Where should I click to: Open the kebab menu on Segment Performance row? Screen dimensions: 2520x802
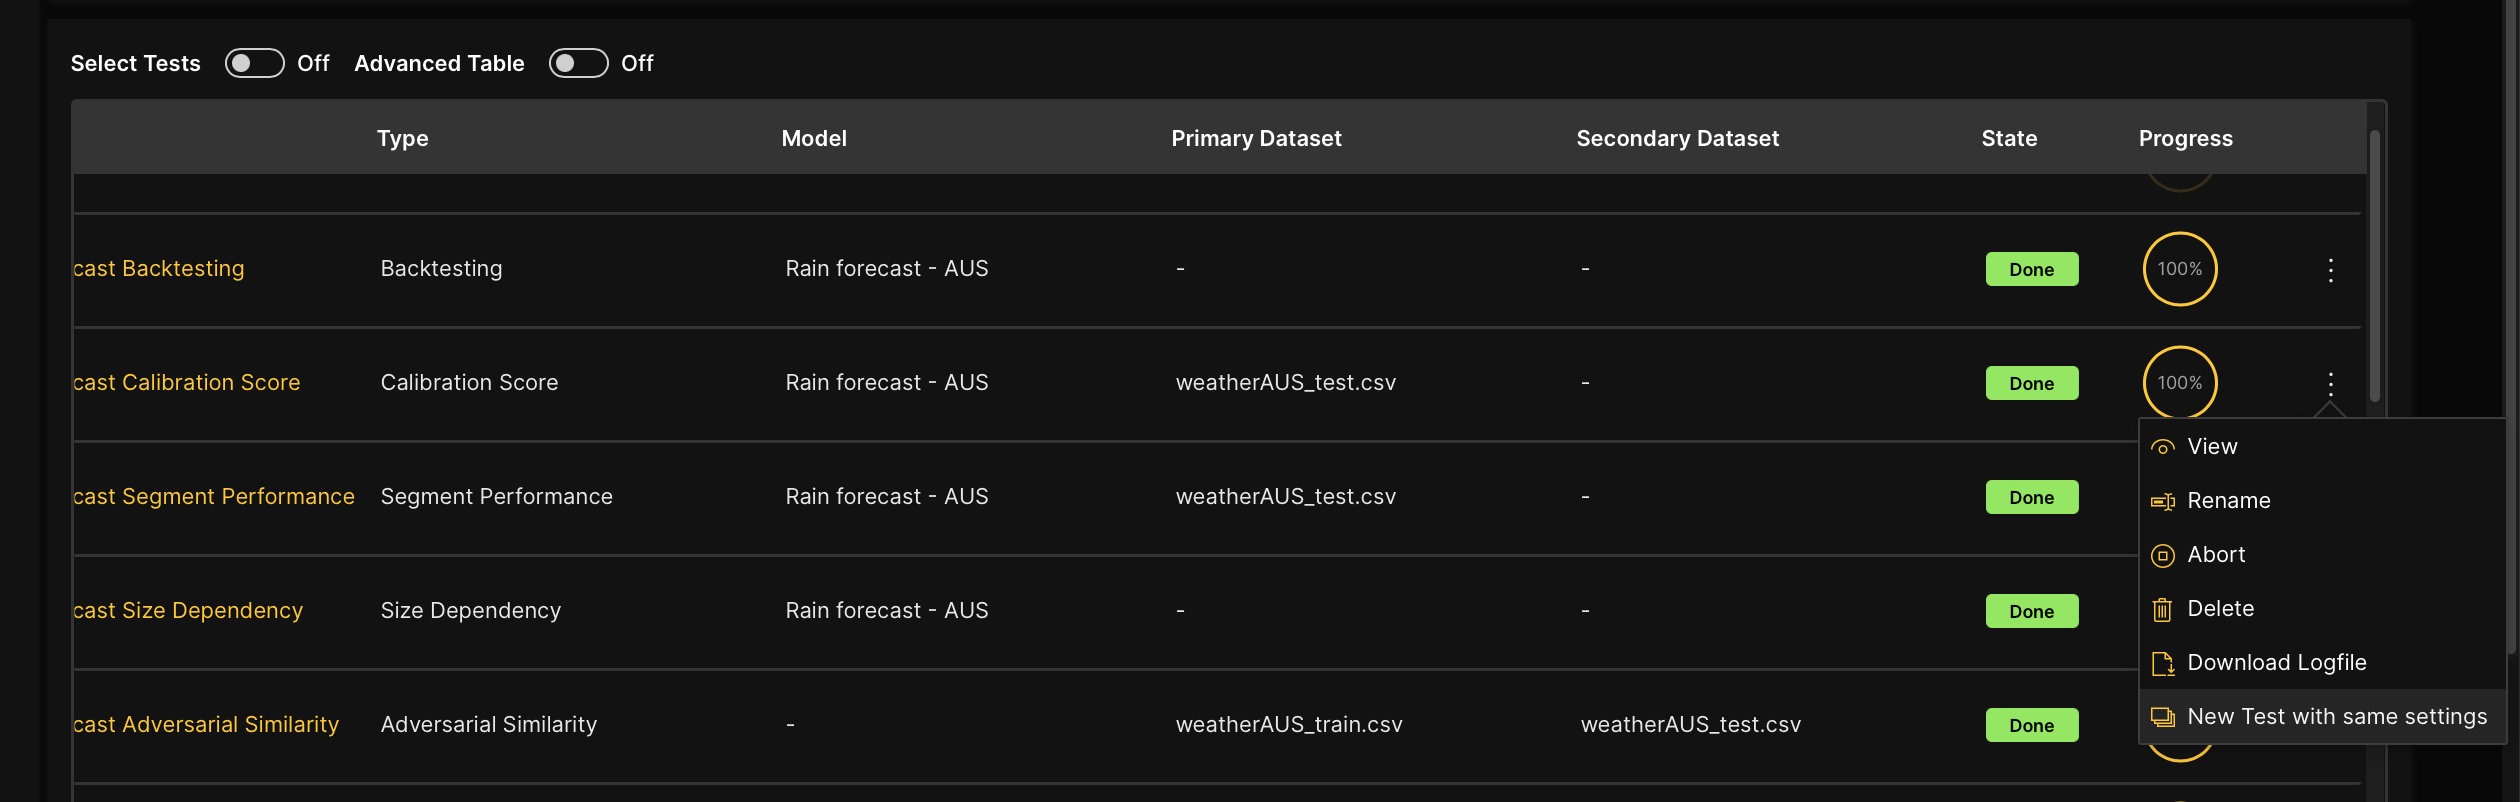pyautogui.click(x=2330, y=497)
